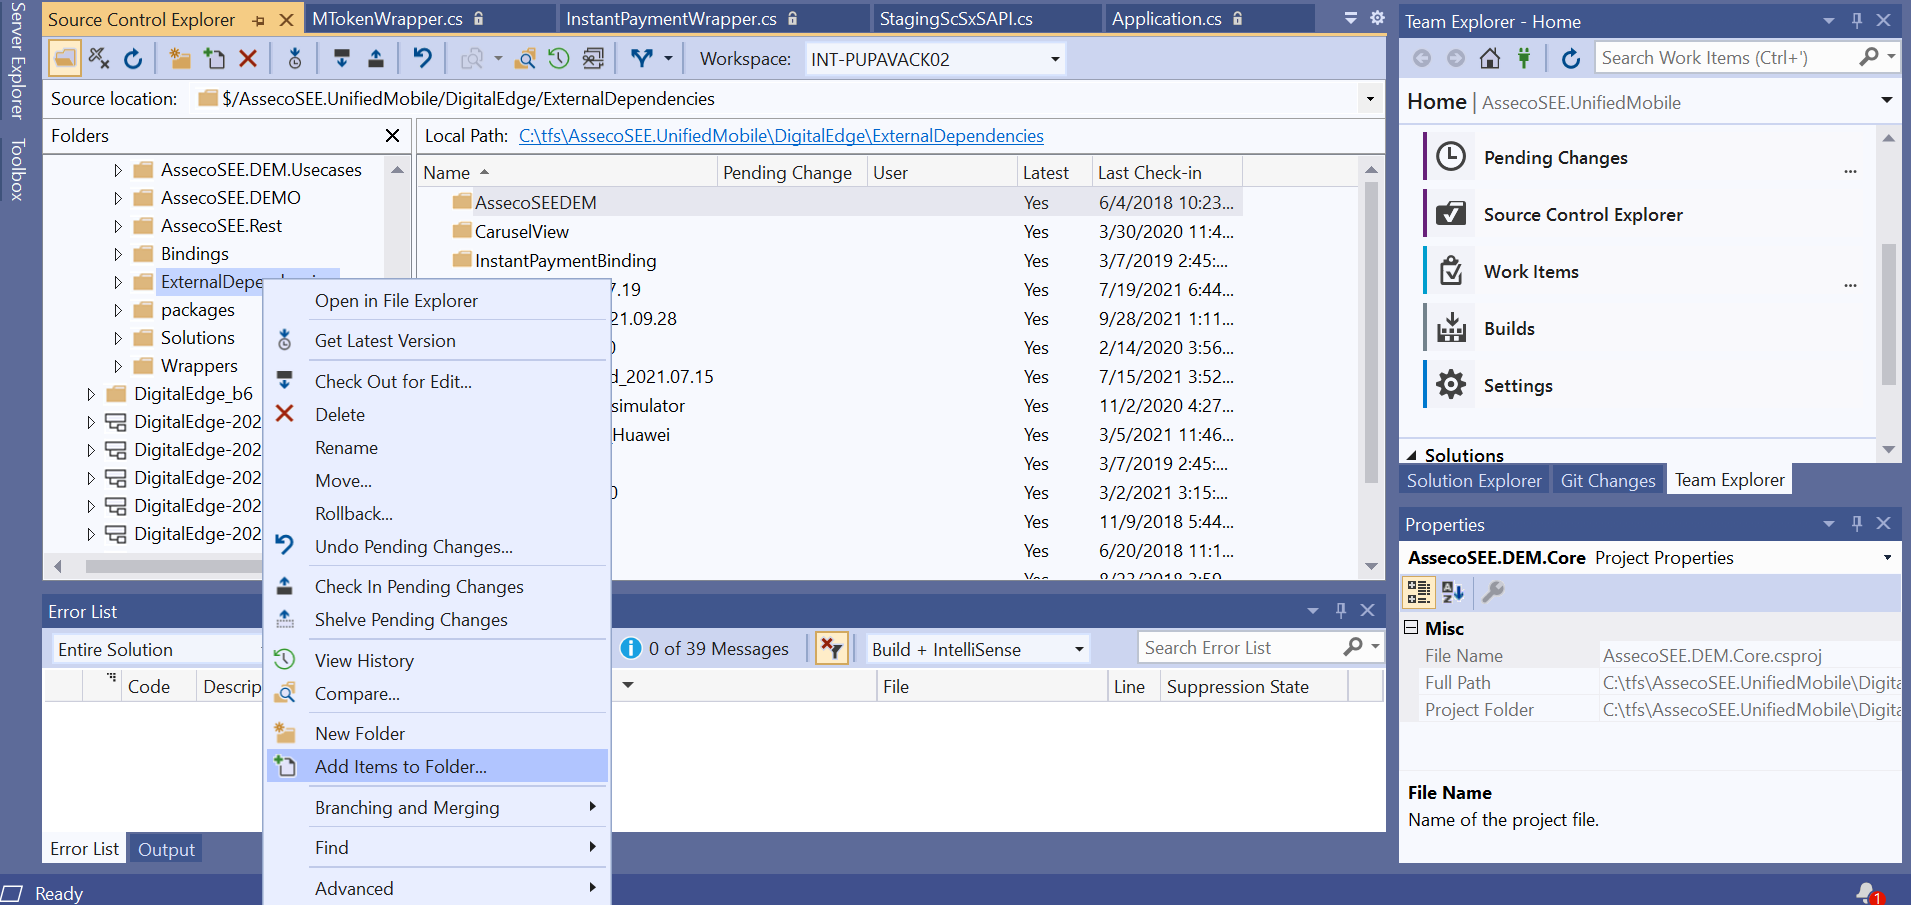Click the red Delete toolbar icon

pyautogui.click(x=248, y=59)
